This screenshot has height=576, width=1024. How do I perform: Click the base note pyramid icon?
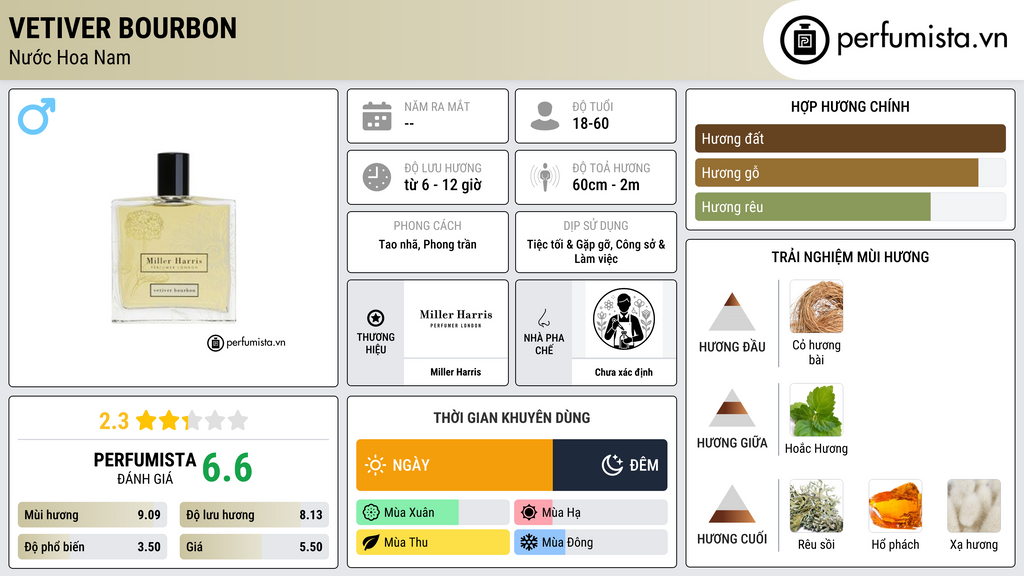click(x=732, y=504)
